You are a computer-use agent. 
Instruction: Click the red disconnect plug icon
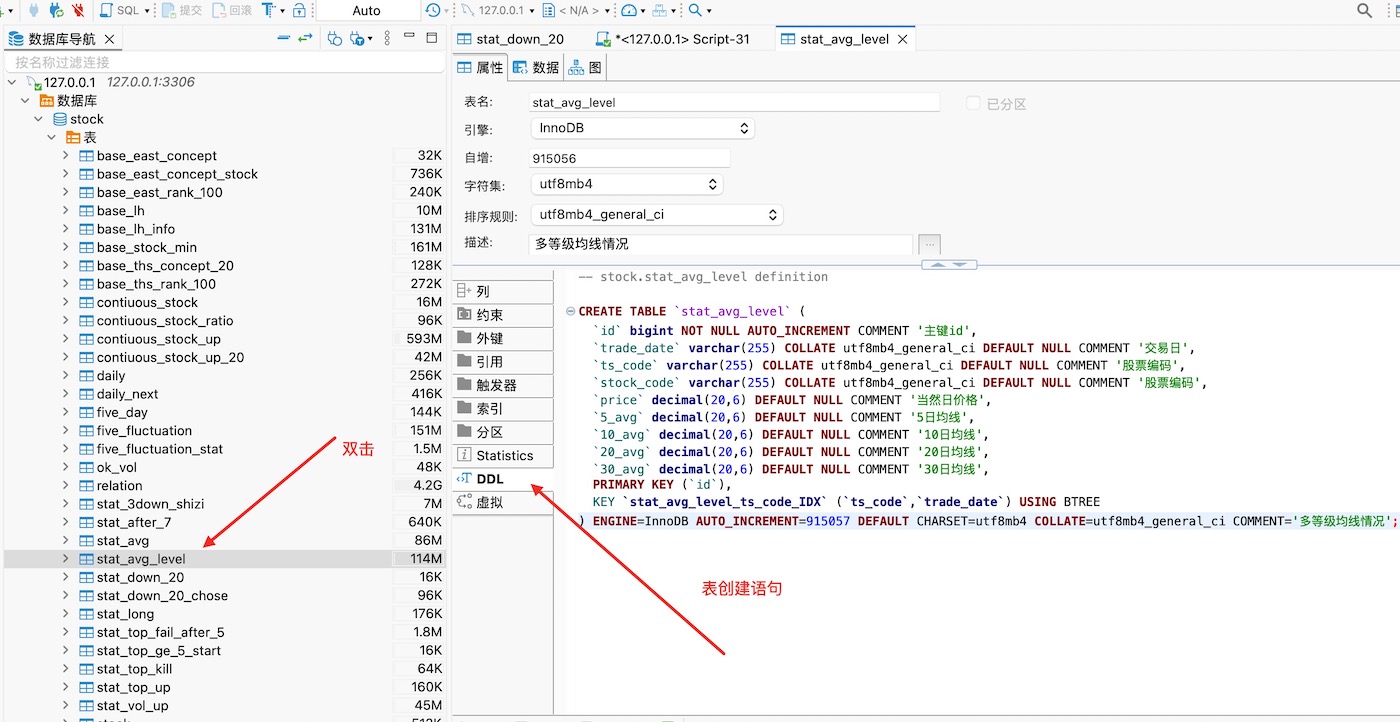pyautogui.click(x=78, y=10)
